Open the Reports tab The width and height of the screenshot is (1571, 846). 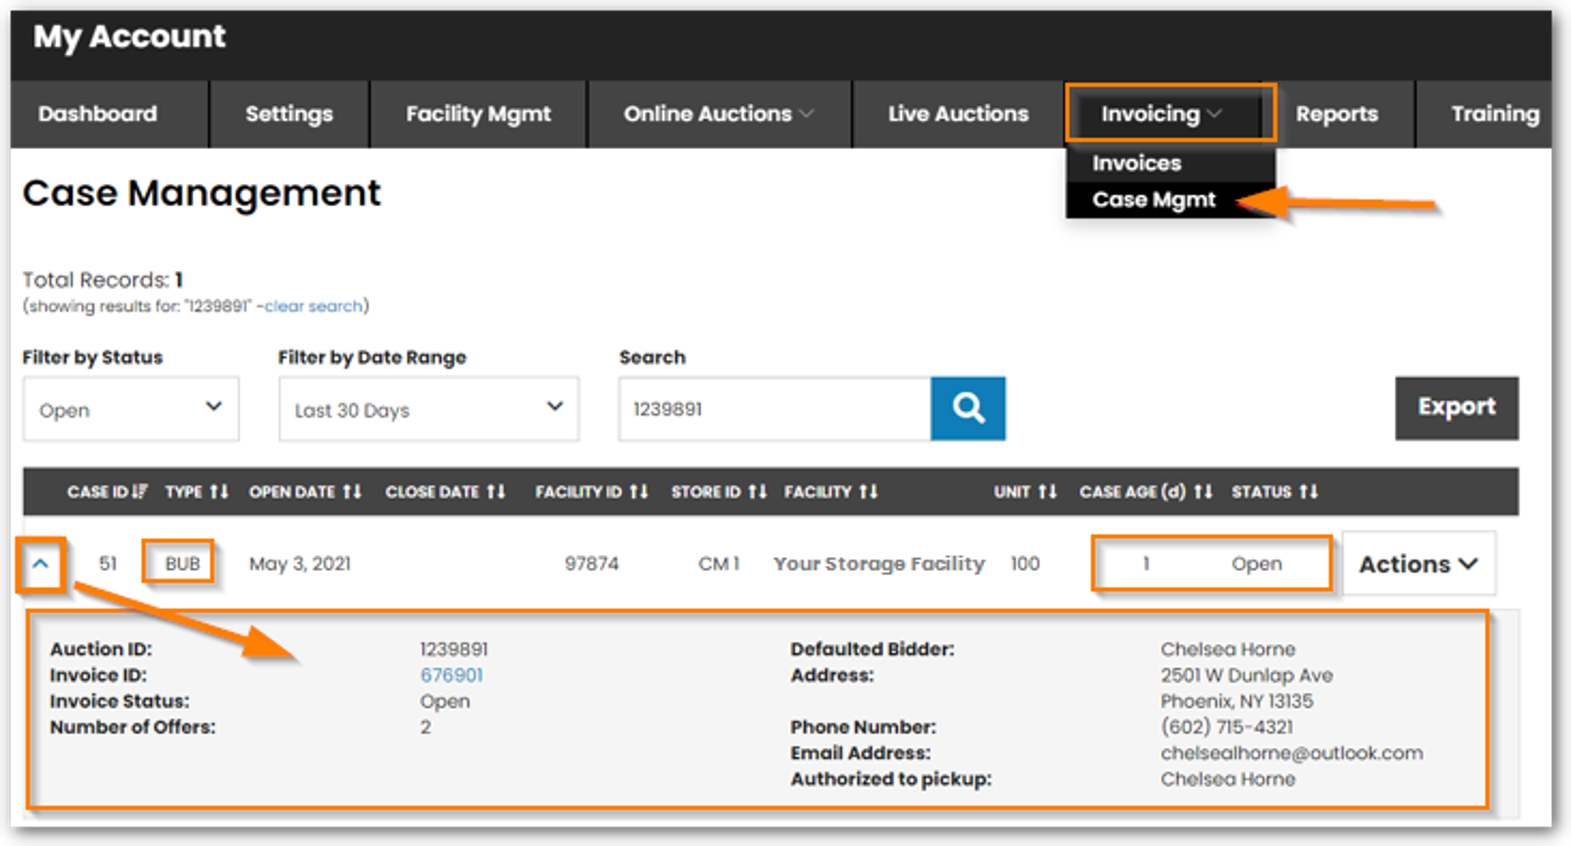click(1337, 114)
